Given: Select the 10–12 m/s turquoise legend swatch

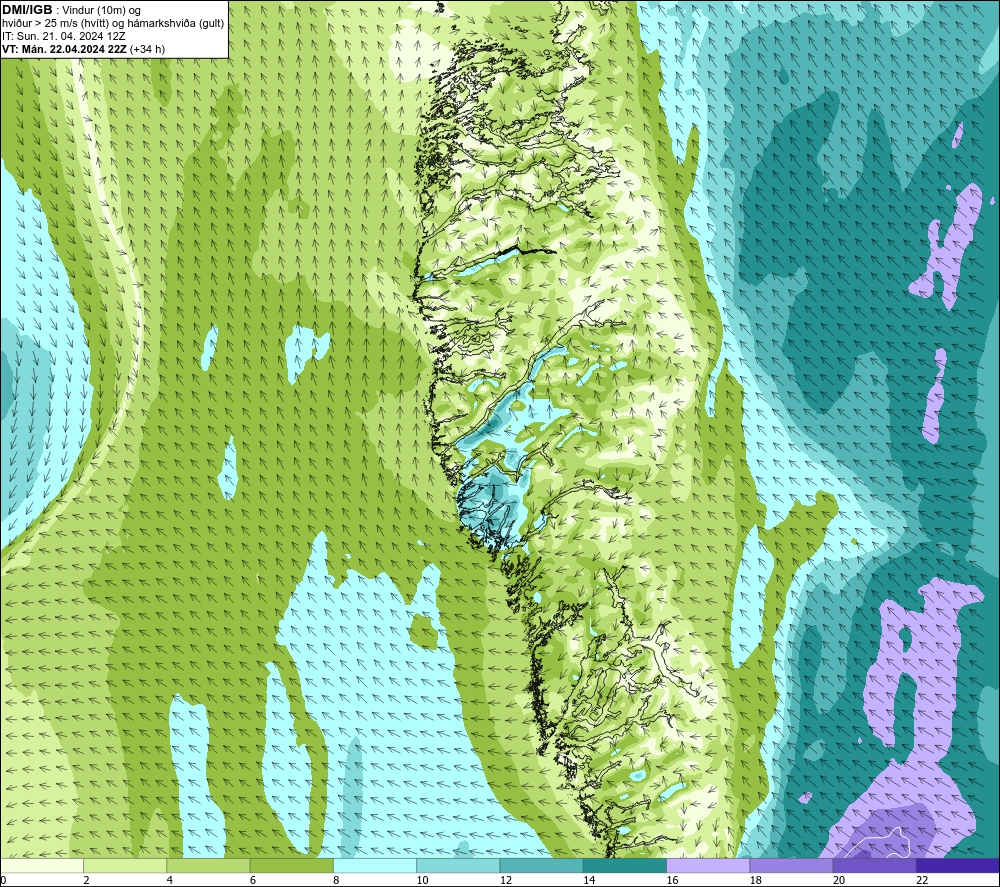Looking at the screenshot, I should (458, 865).
